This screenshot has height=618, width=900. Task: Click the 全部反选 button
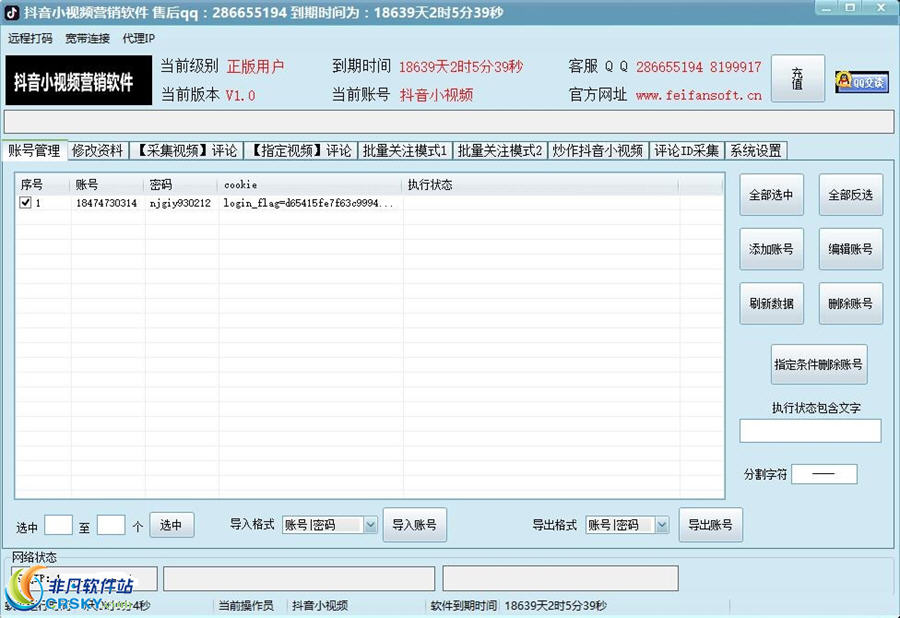850,195
